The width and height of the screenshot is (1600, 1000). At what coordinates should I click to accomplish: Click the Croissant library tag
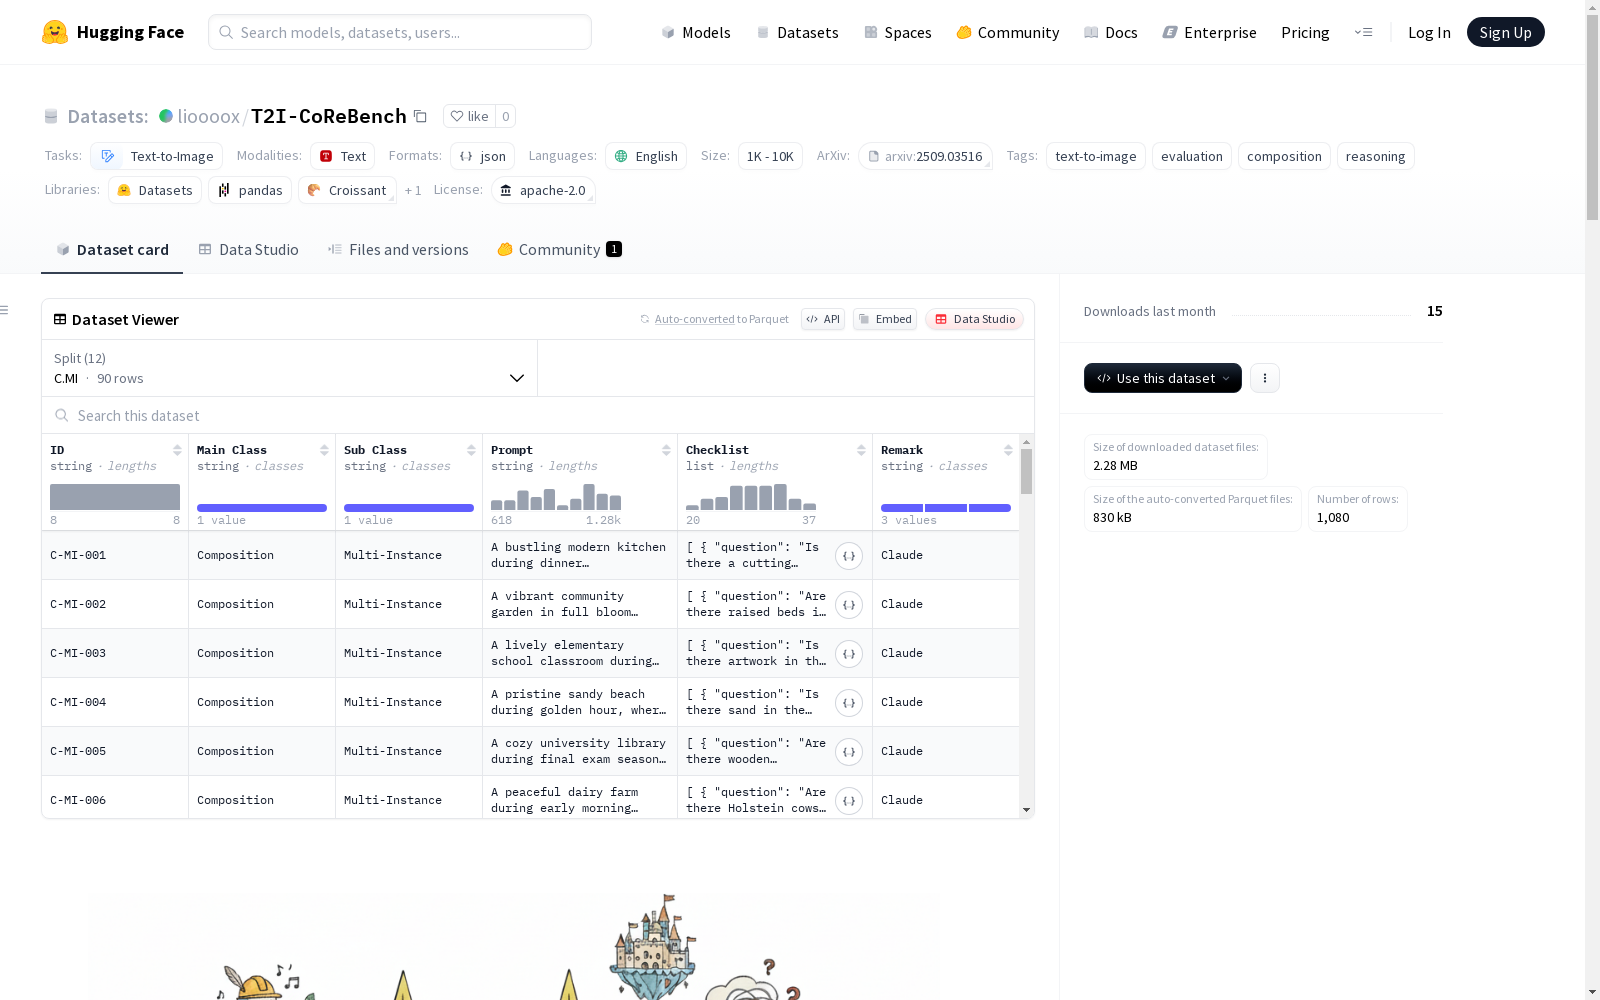point(347,190)
